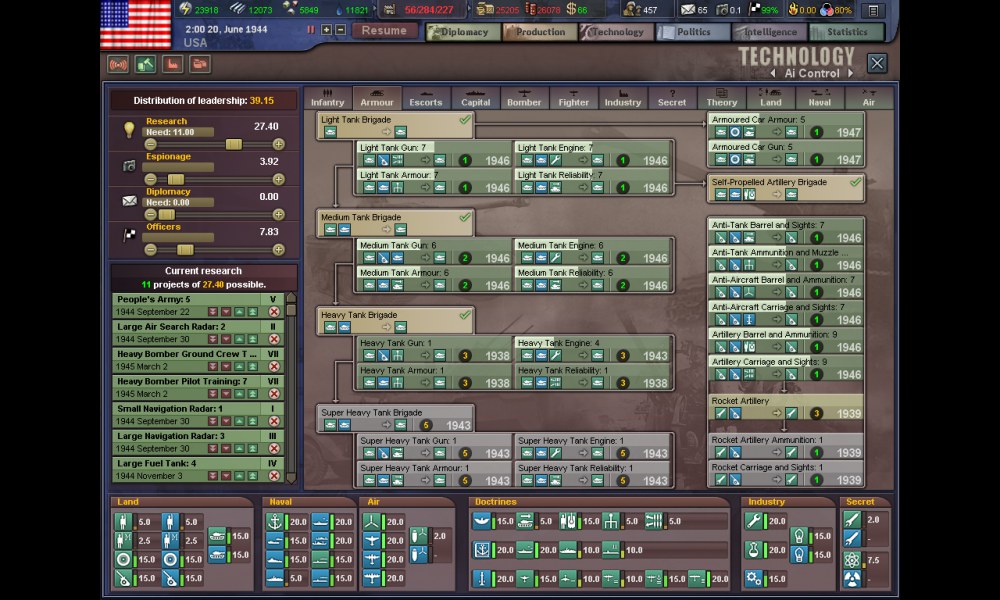The image size is (1000, 600).
Task: Click the envelope diplomats icon in the top bar
Action: pyautogui.click(x=688, y=10)
